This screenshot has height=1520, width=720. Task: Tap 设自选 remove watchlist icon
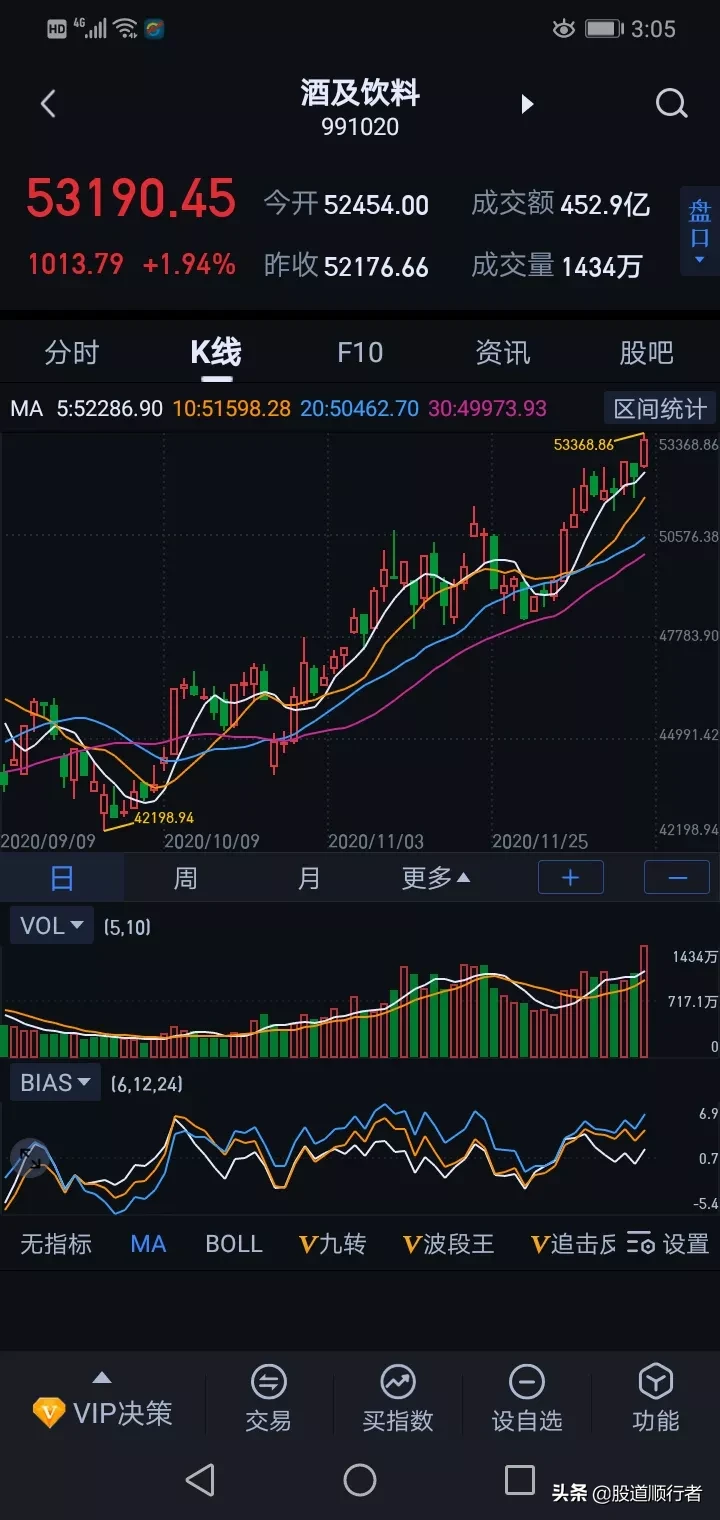[527, 1398]
